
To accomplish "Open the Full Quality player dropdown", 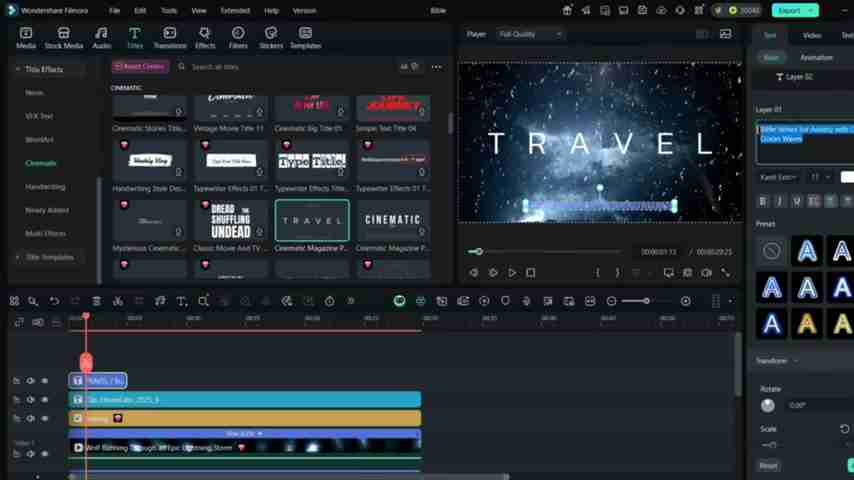I will (x=529, y=34).
